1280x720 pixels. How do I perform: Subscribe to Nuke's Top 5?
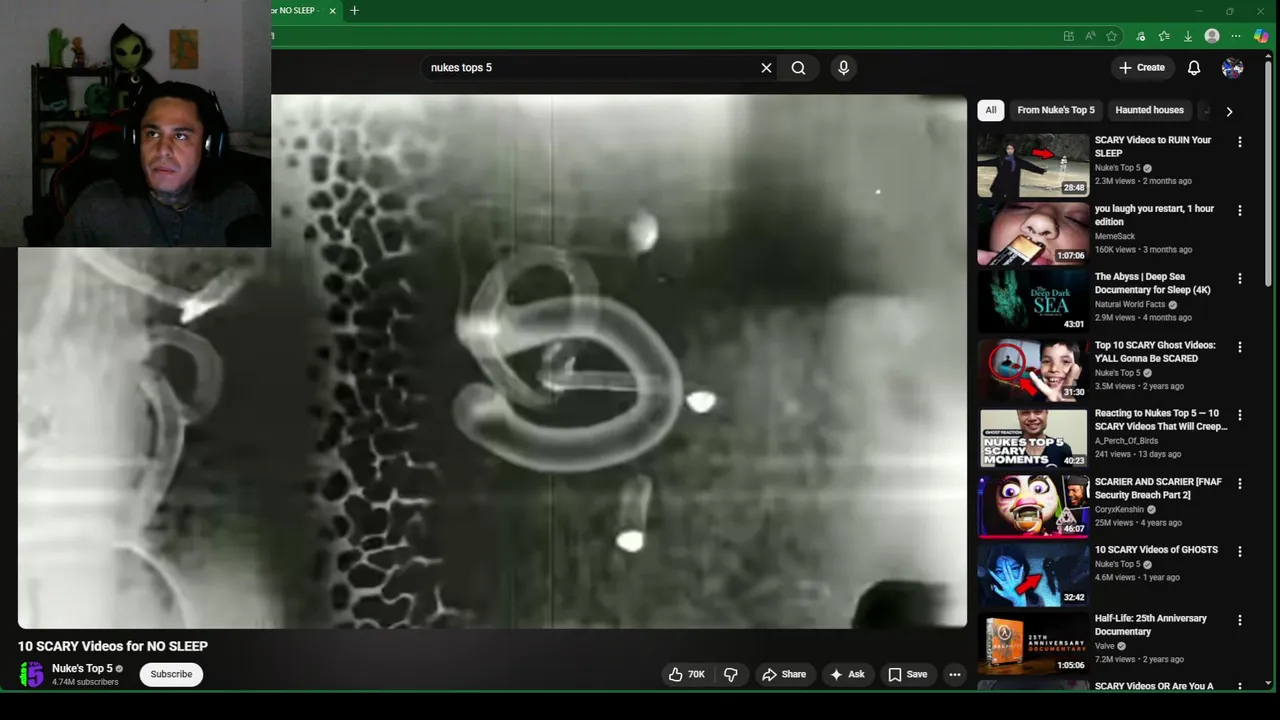(171, 674)
